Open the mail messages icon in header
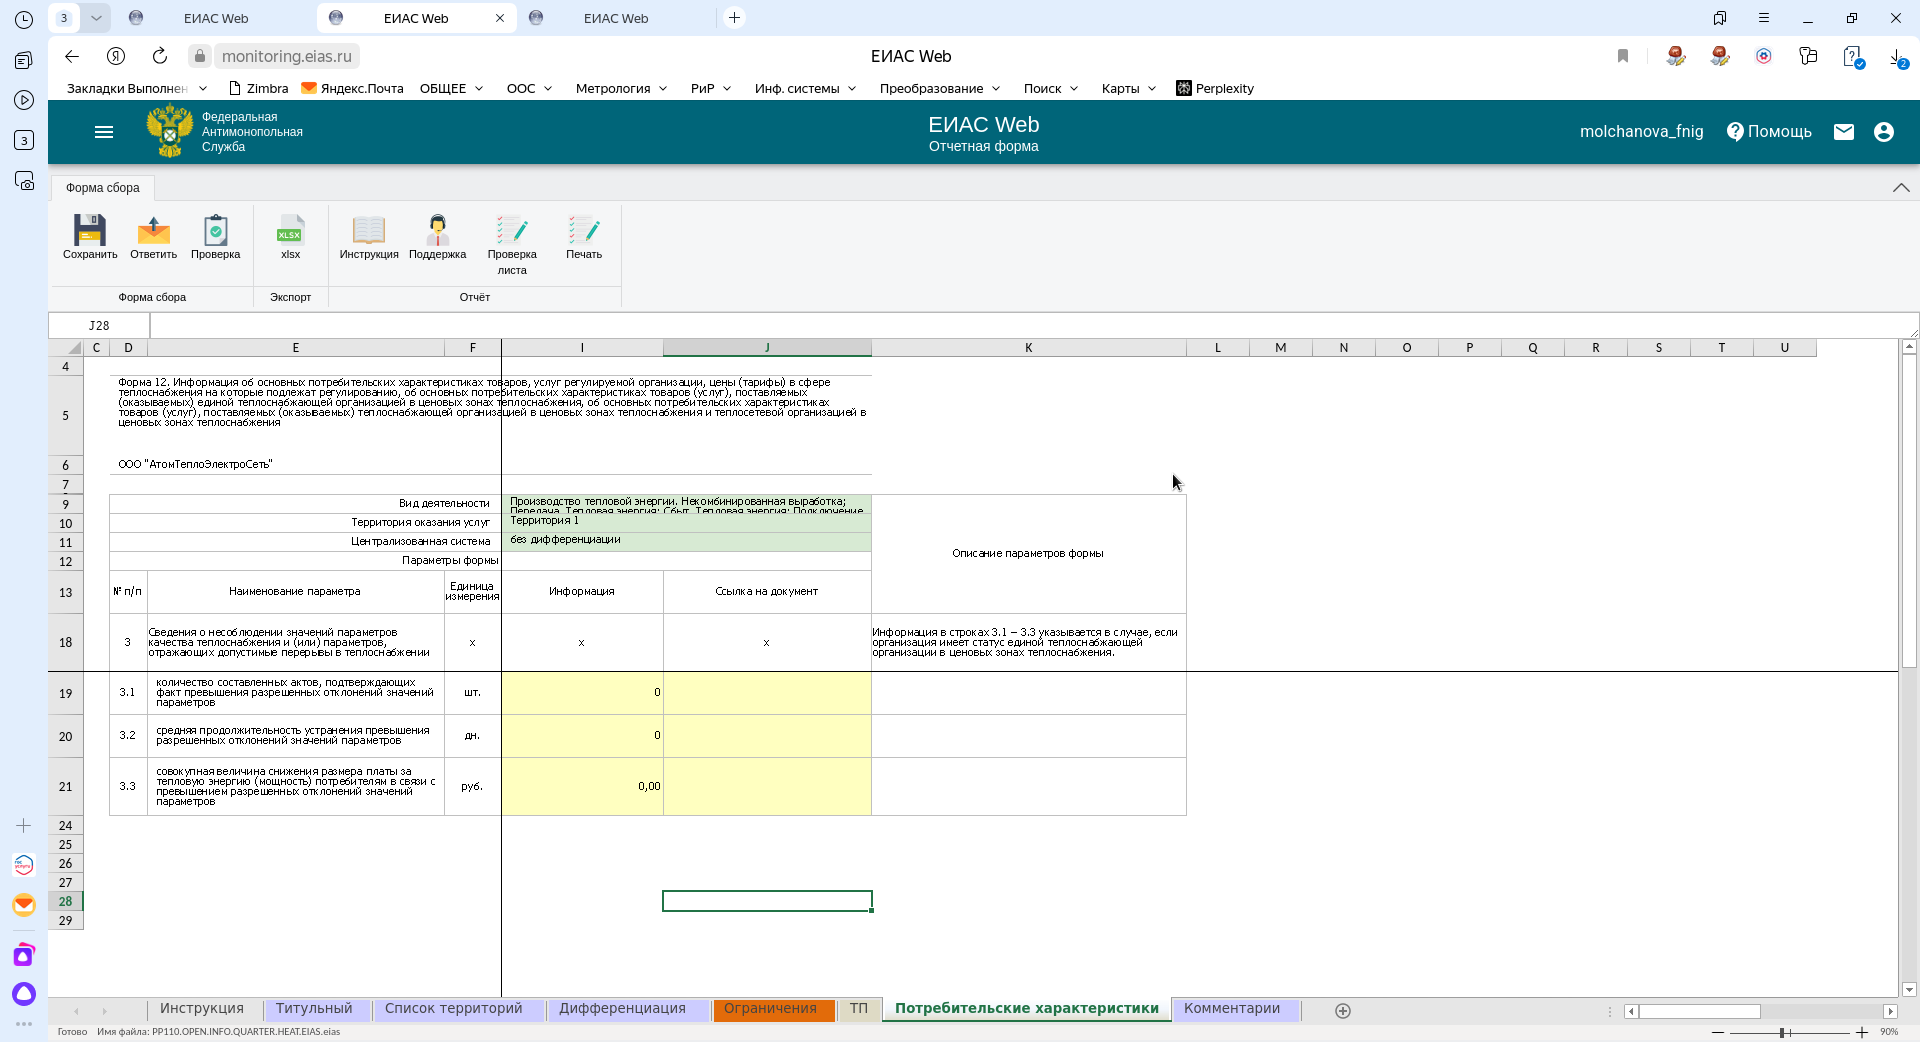This screenshot has height=1042, width=1920. click(x=1844, y=132)
